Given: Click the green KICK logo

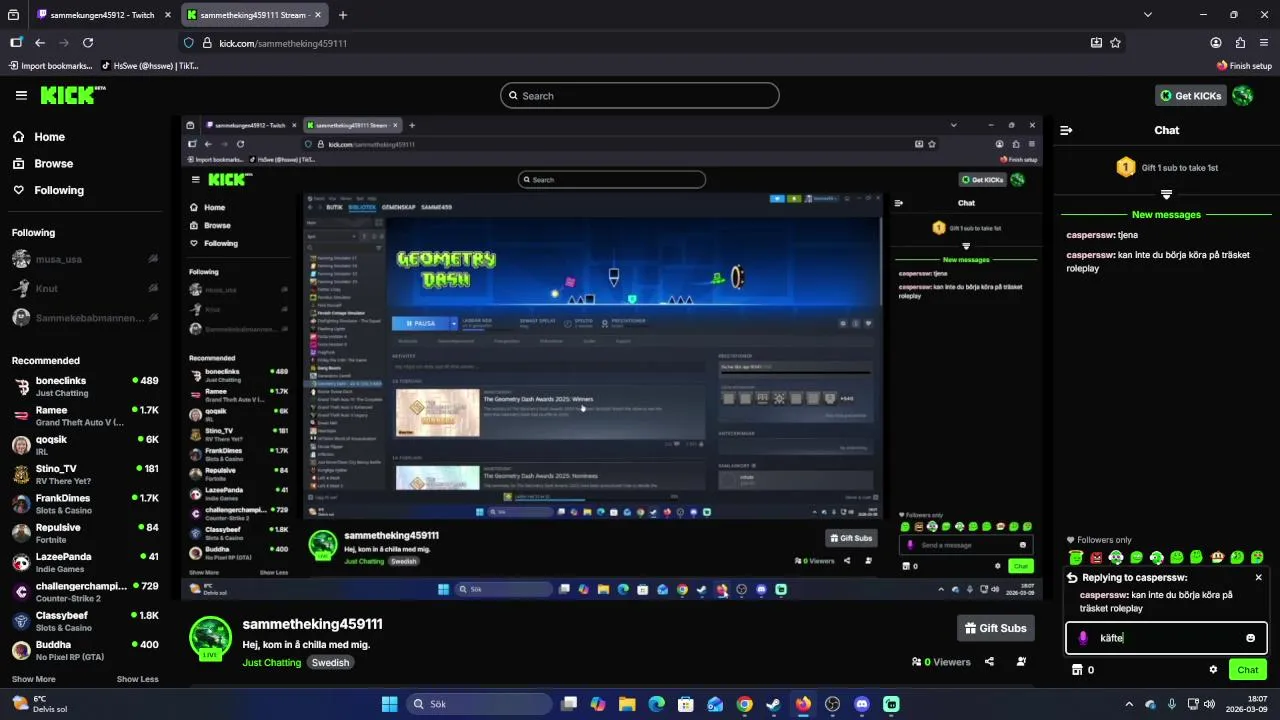Looking at the screenshot, I should pos(72,95).
